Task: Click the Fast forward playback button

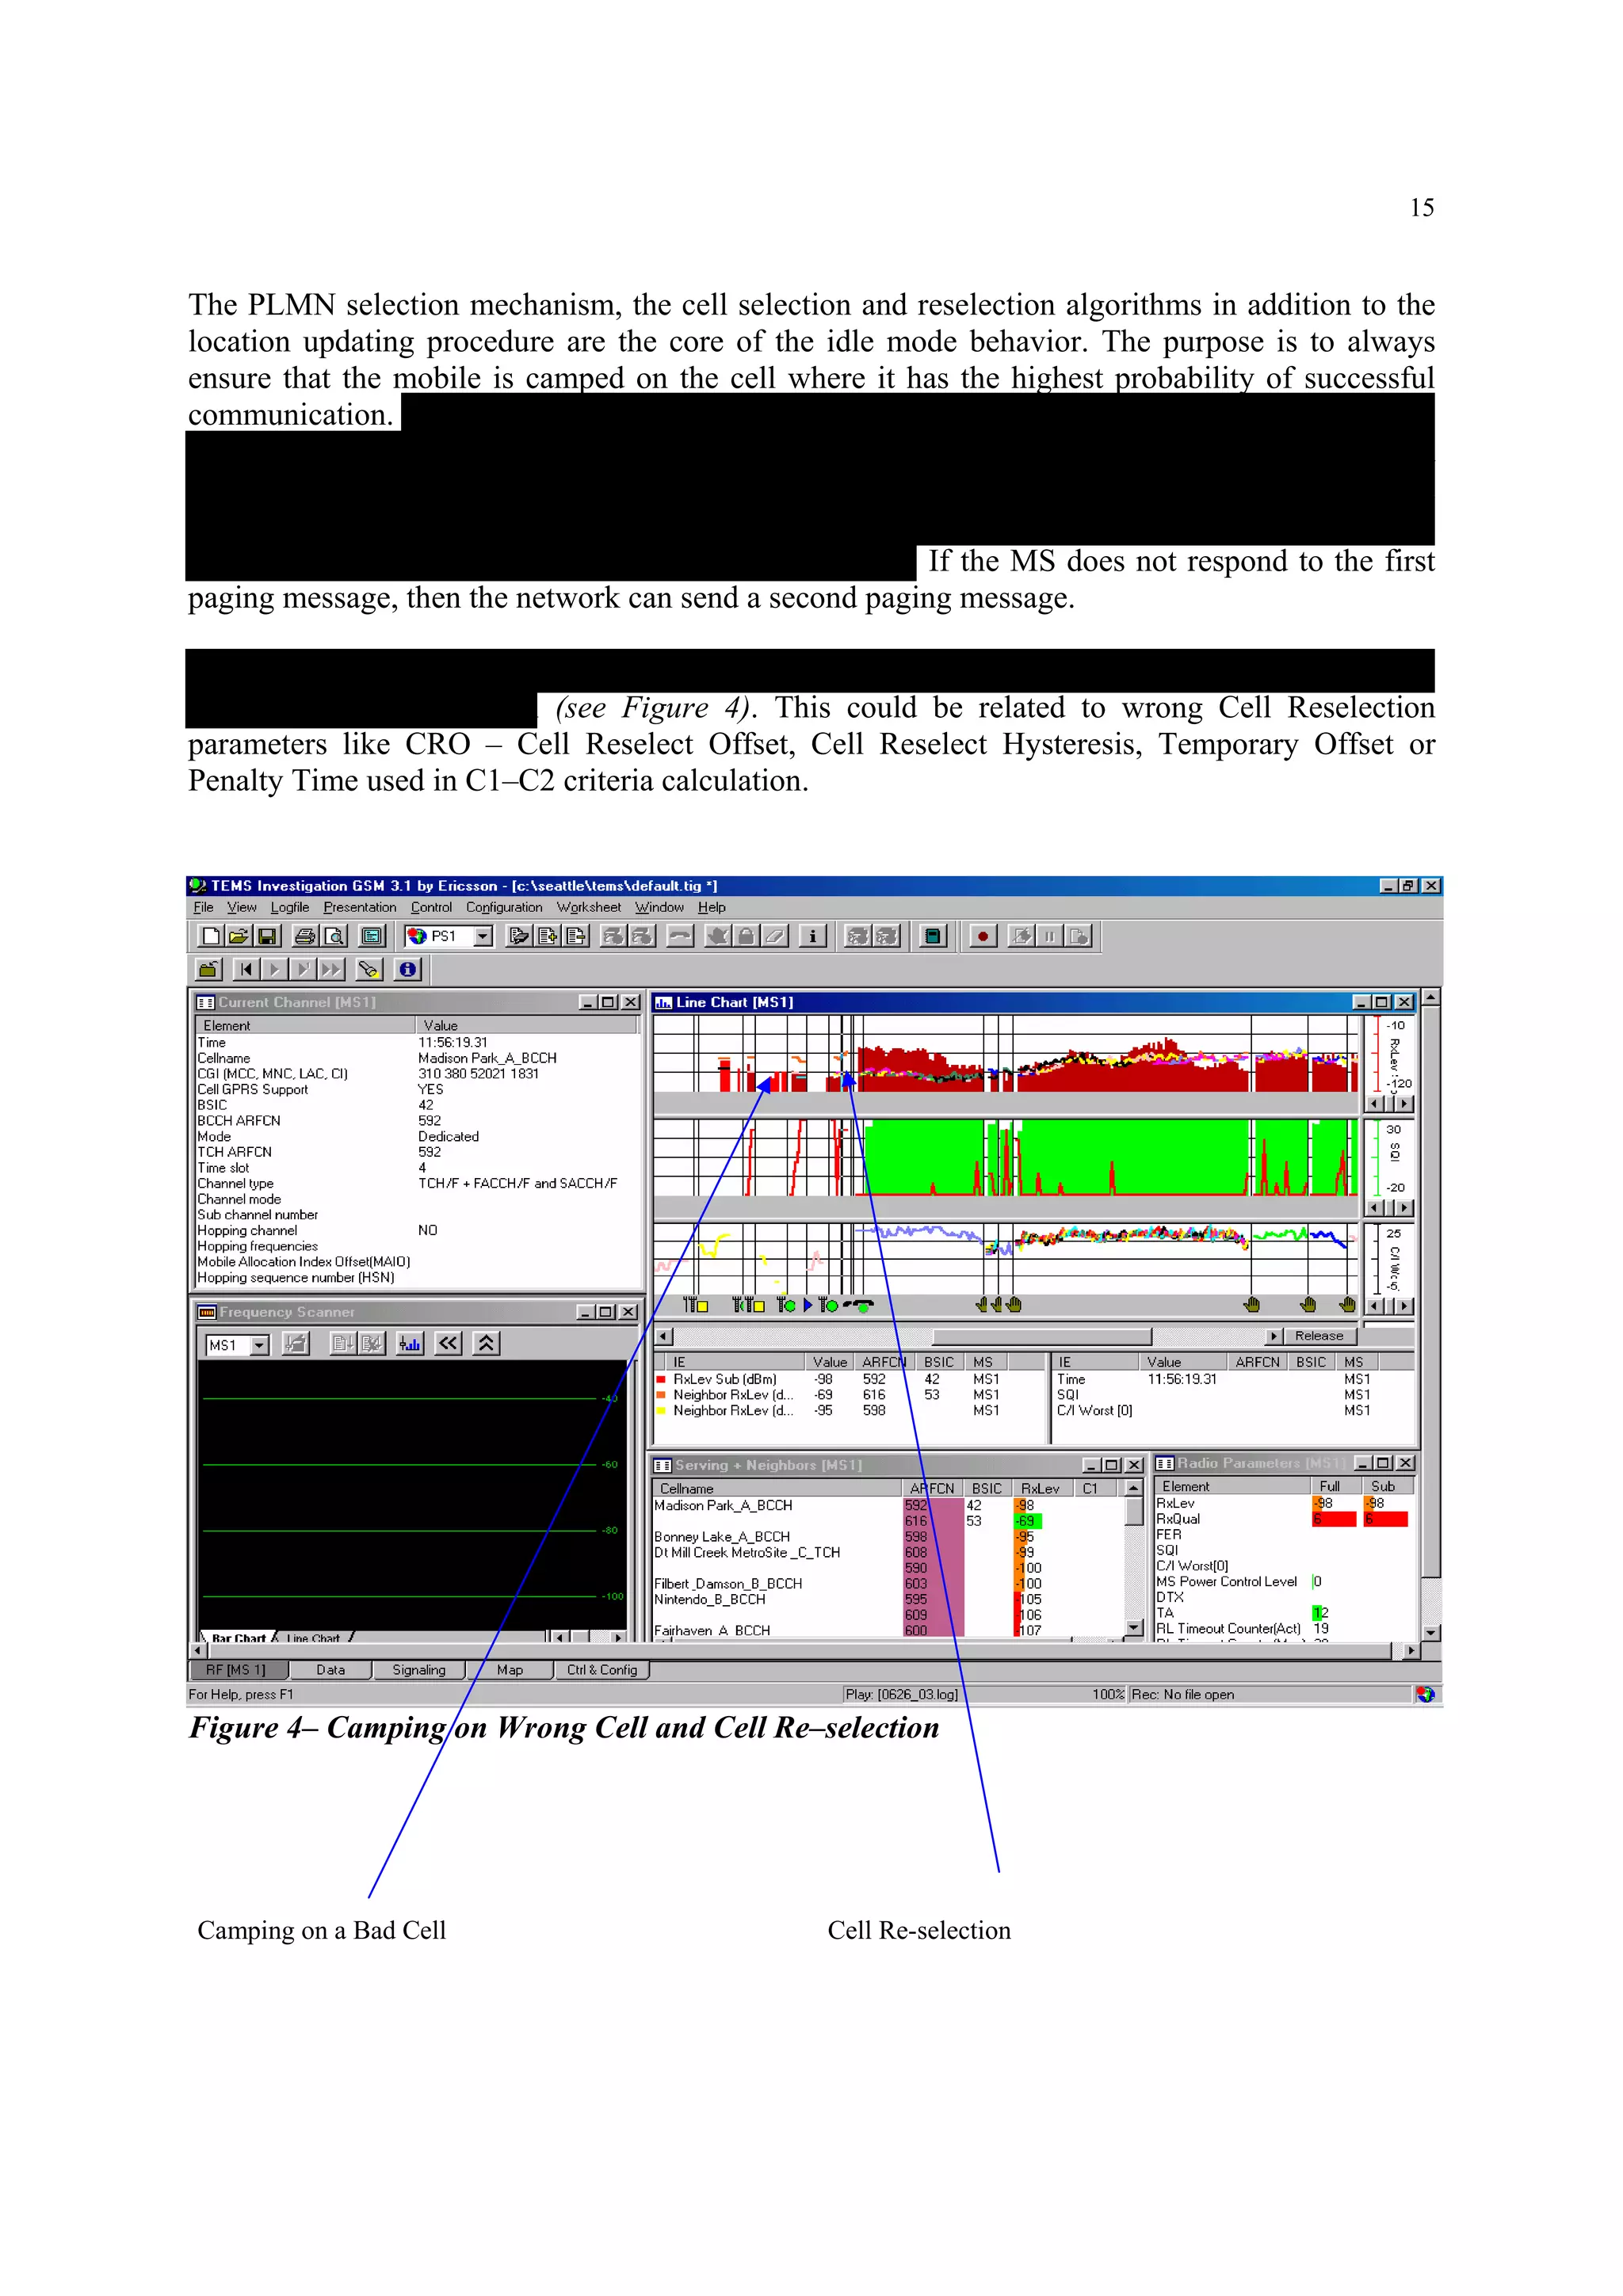Action: coord(331,969)
